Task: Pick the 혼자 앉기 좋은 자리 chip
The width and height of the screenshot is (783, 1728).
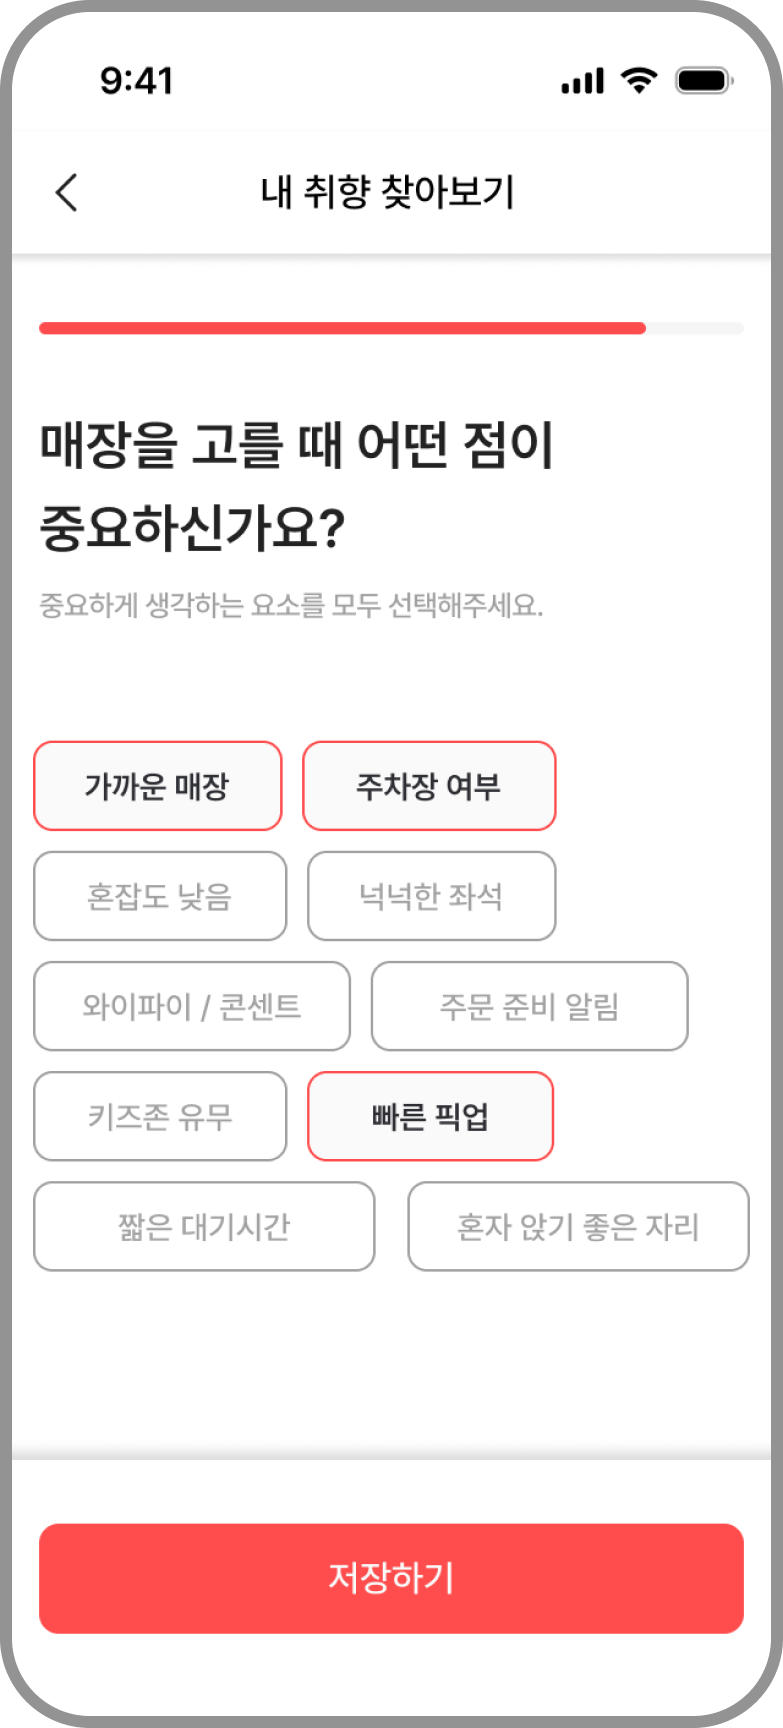Action: [578, 1226]
